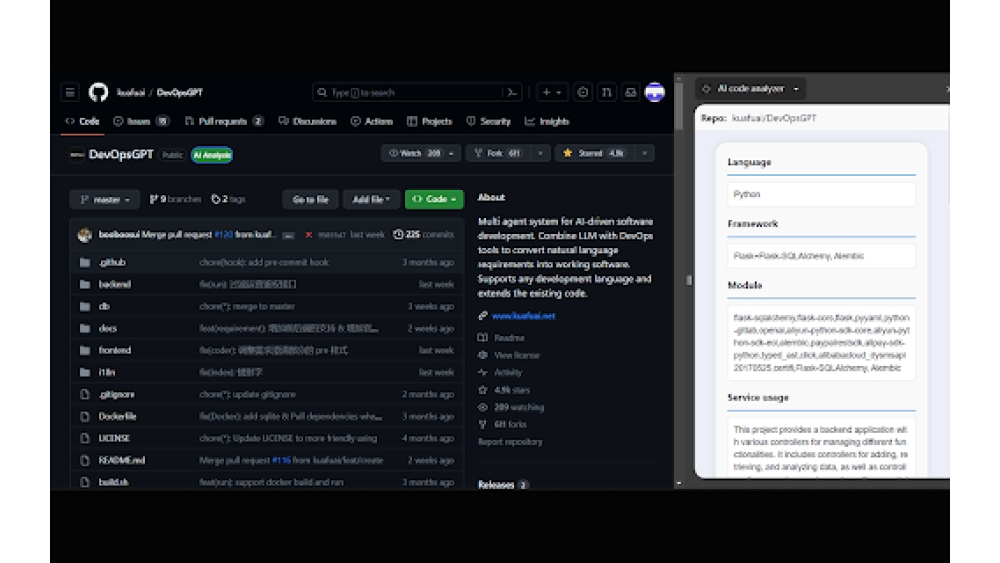The width and height of the screenshot is (1000, 563).
Task: Focus the 'Type / to search' box
Action: point(417,92)
